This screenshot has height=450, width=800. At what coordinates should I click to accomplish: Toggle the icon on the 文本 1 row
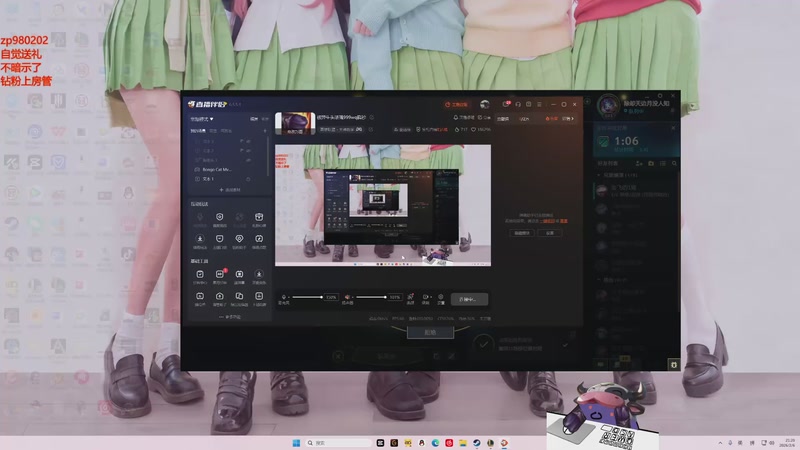248,179
